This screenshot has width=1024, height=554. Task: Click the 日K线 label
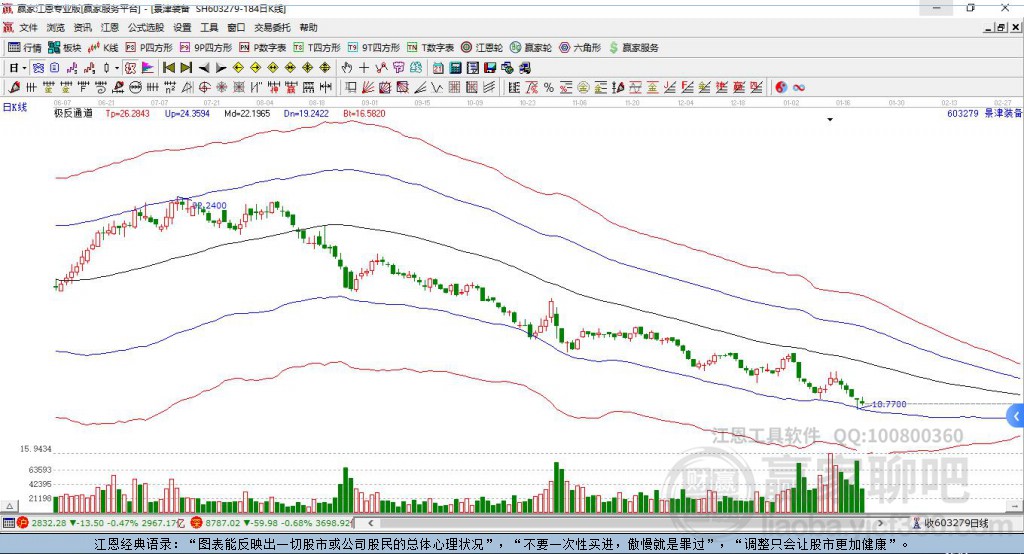tap(14, 107)
